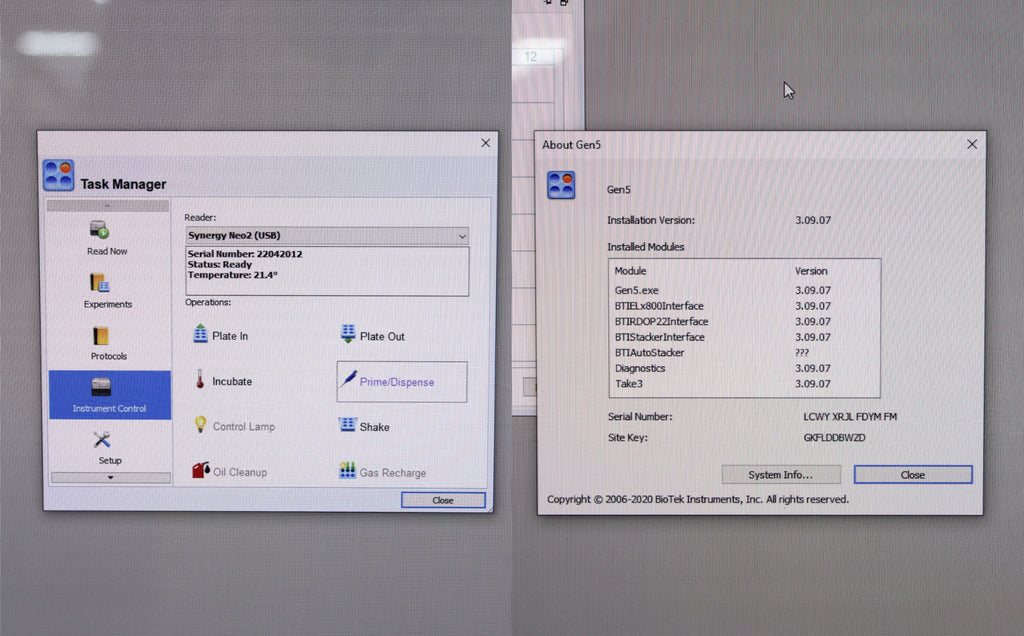Launch the Shake operation
The width and height of the screenshot is (1024, 636).
pos(364,426)
